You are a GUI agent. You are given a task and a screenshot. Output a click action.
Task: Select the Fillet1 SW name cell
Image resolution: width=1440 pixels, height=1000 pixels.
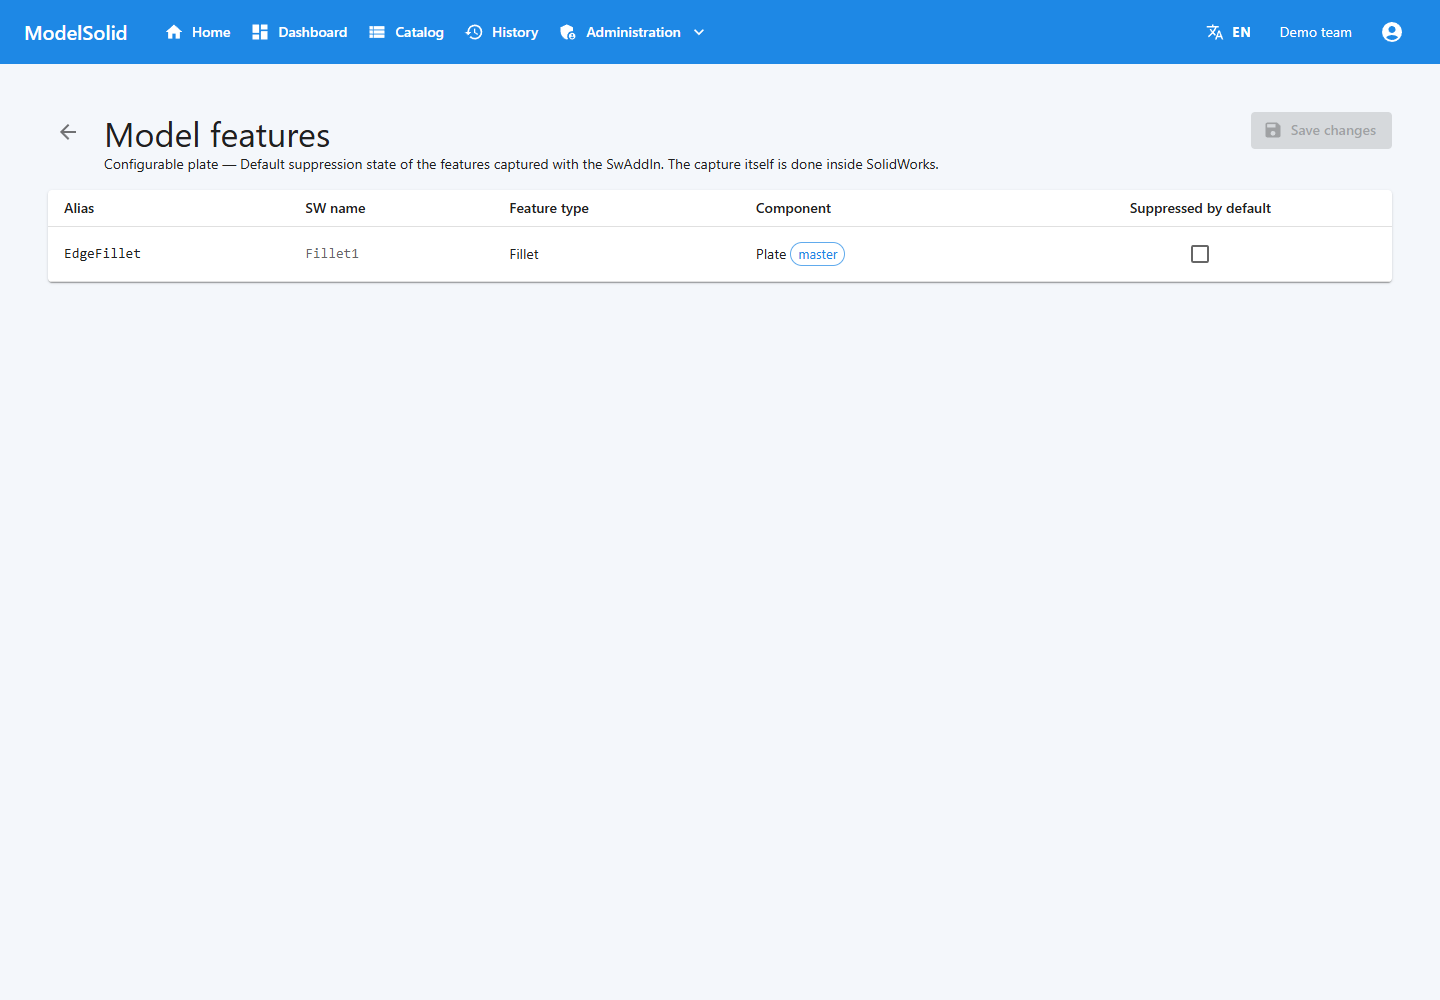tap(332, 254)
